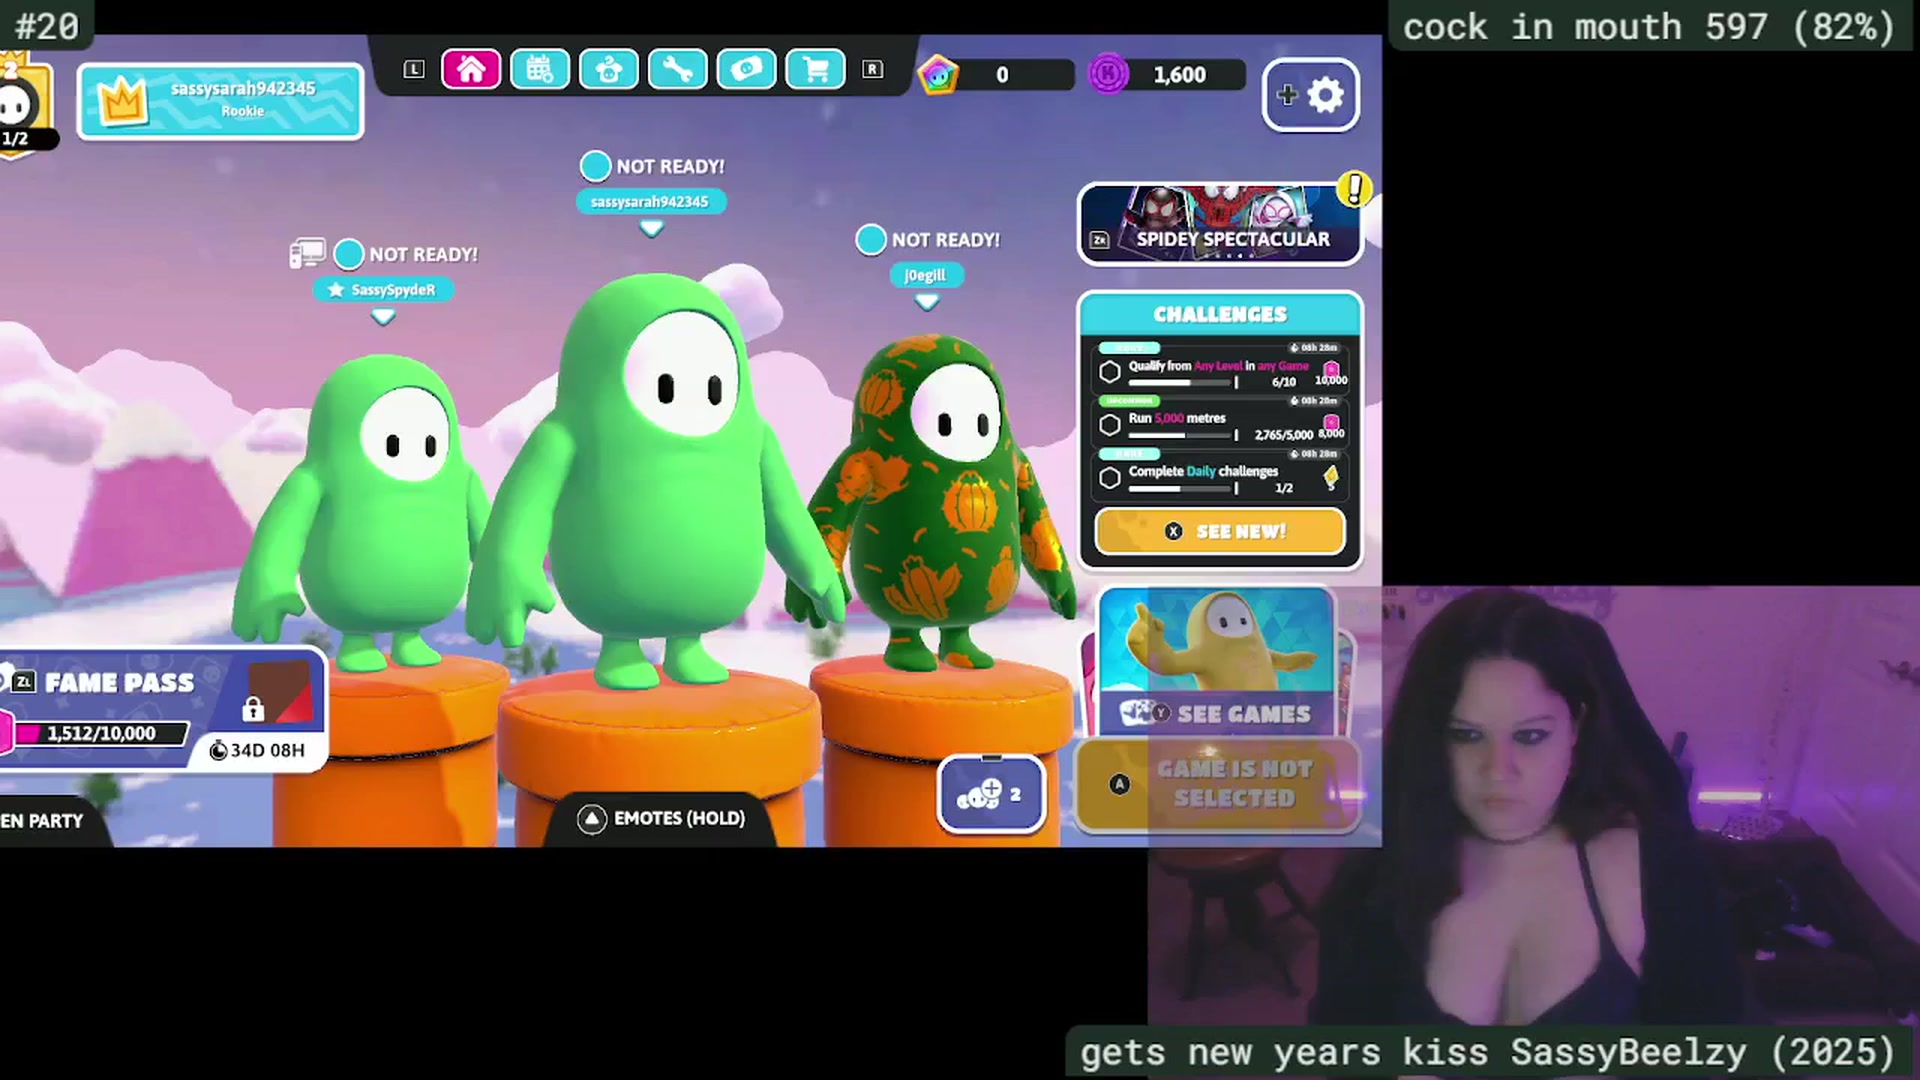Viewport: 1920px width, 1080px height.
Task: Open the Fame Pass panel
Action: tap(162, 709)
